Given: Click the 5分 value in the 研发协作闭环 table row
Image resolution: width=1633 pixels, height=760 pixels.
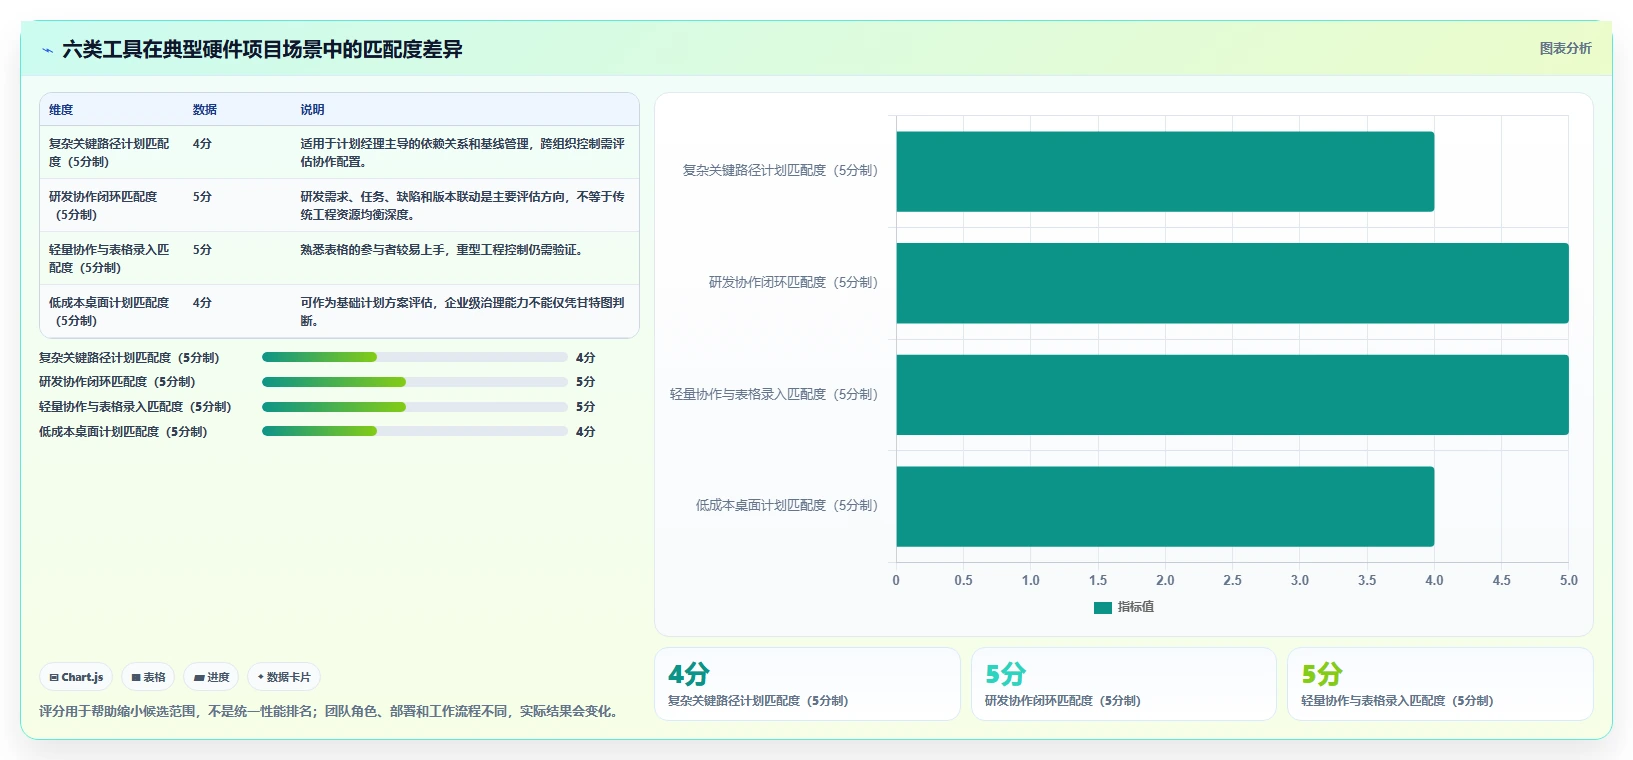Looking at the screenshot, I should pyautogui.click(x=202, y=197).
